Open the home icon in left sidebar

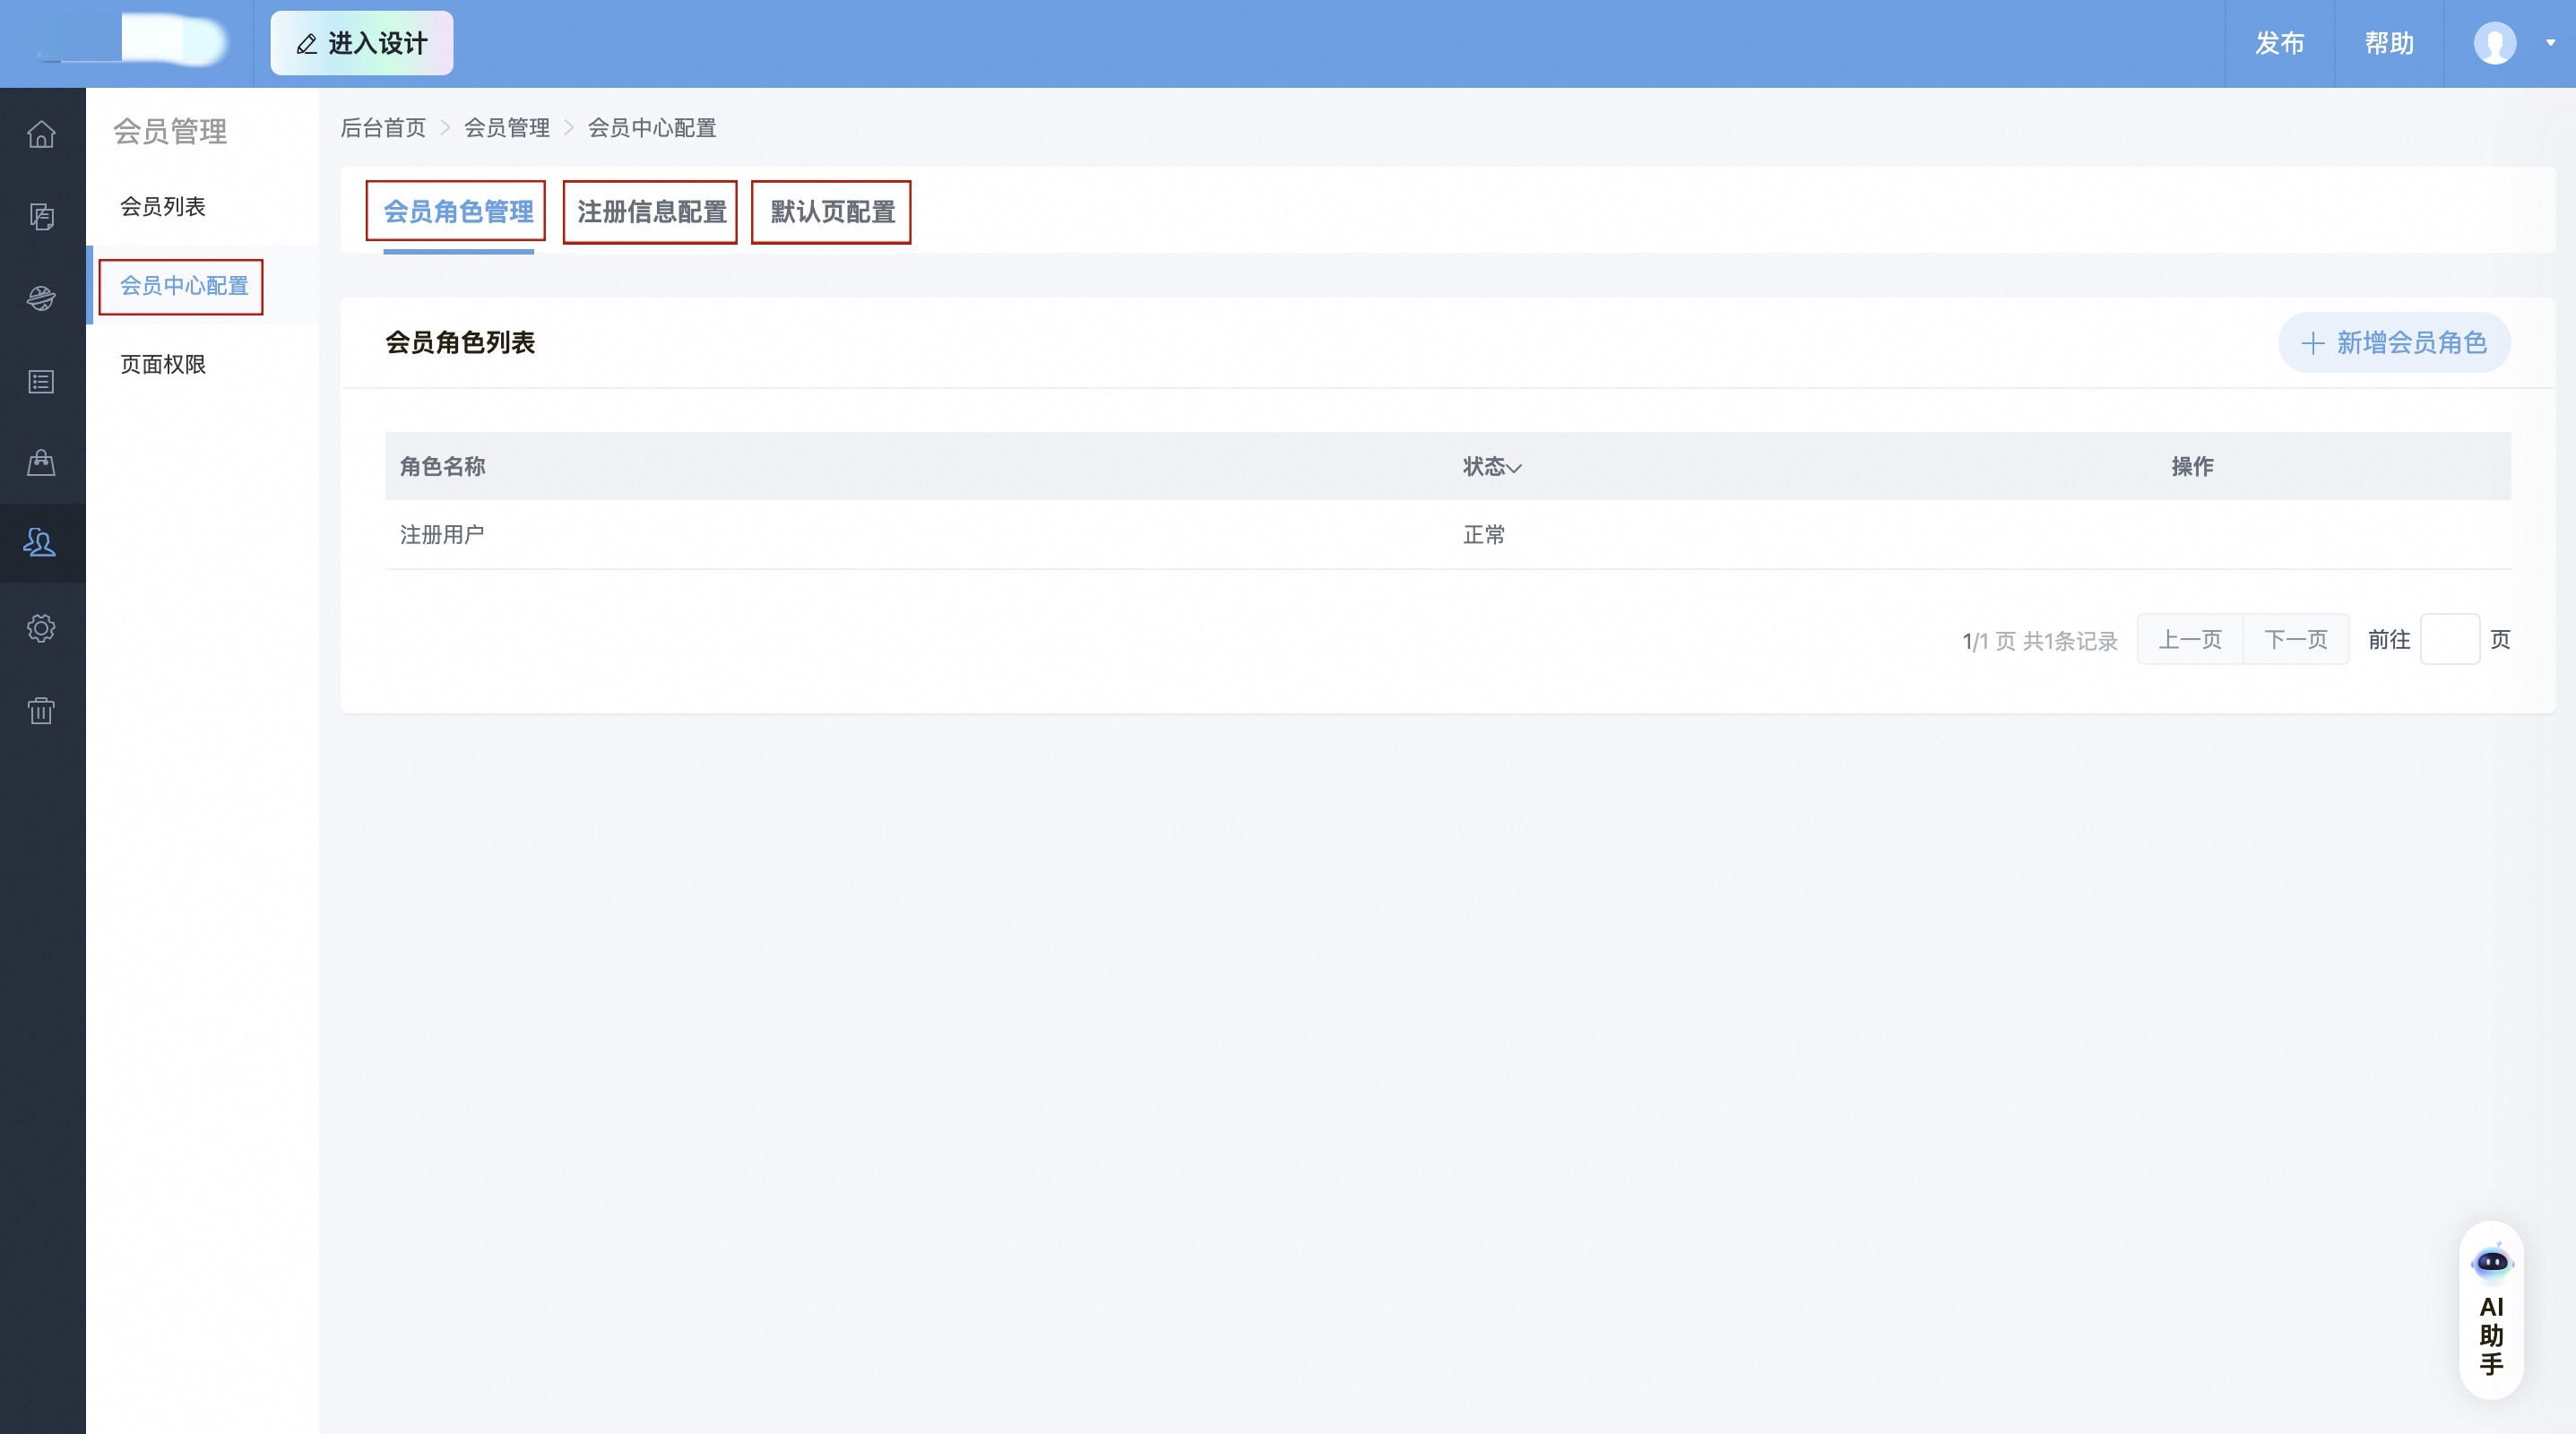tap(41, 134)
